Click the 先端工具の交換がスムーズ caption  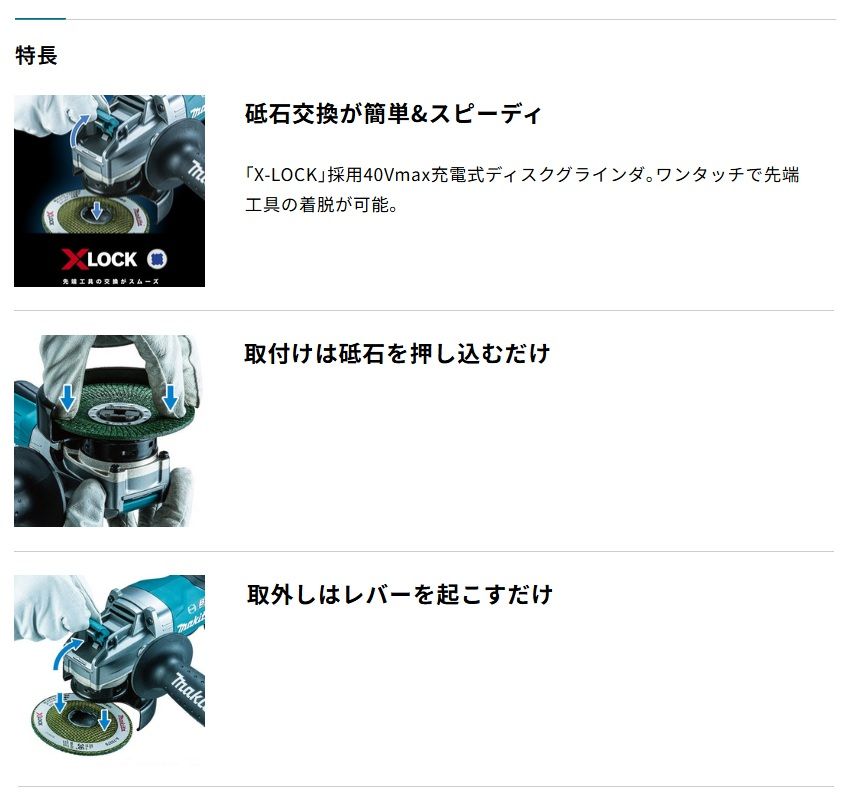point(111,281)
